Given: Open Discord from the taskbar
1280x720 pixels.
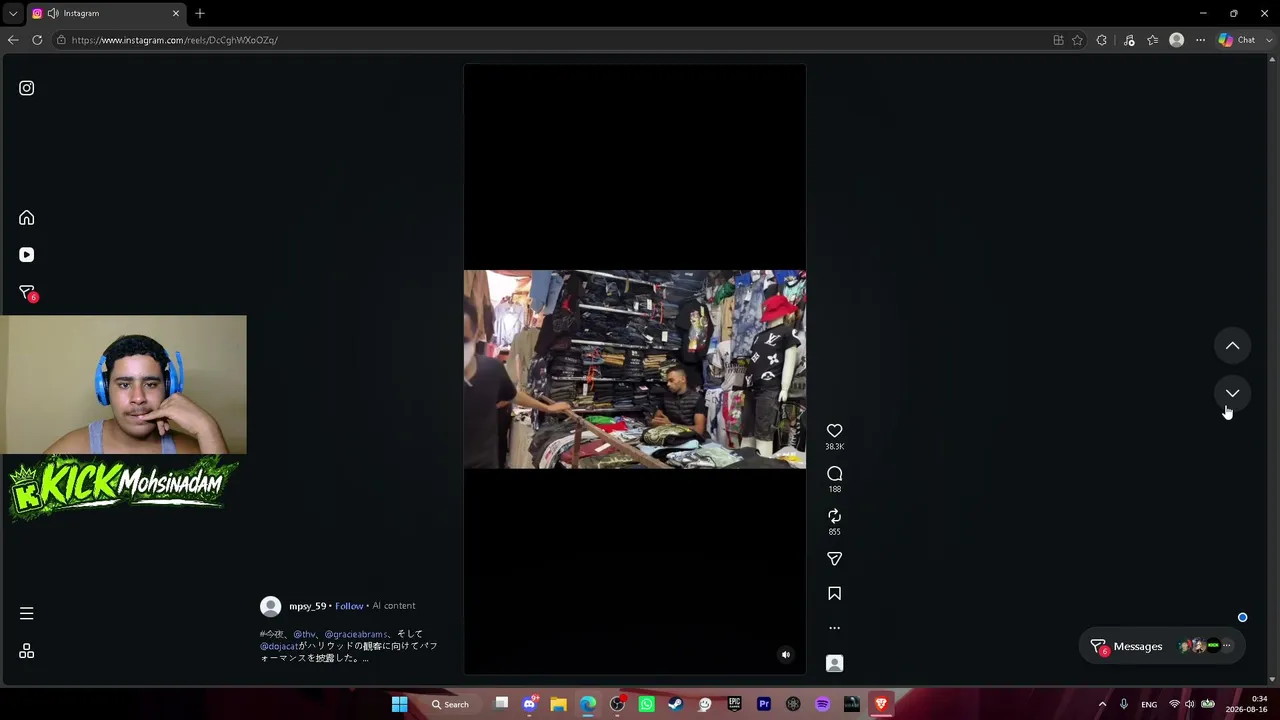Looking at the screenshot, I should [x=530, y=704].
